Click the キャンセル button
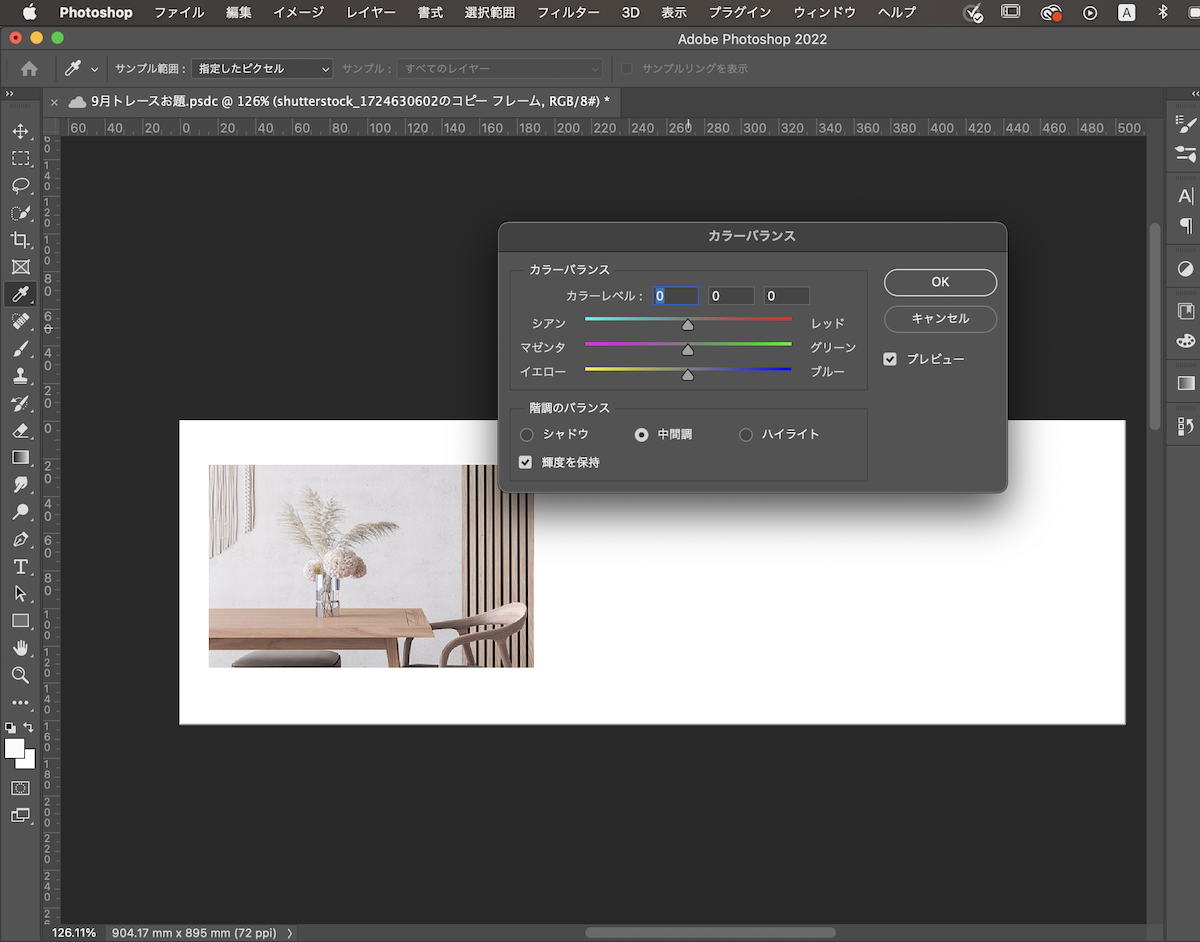Viewport: 1200px width, 942px height. [939, 319]
